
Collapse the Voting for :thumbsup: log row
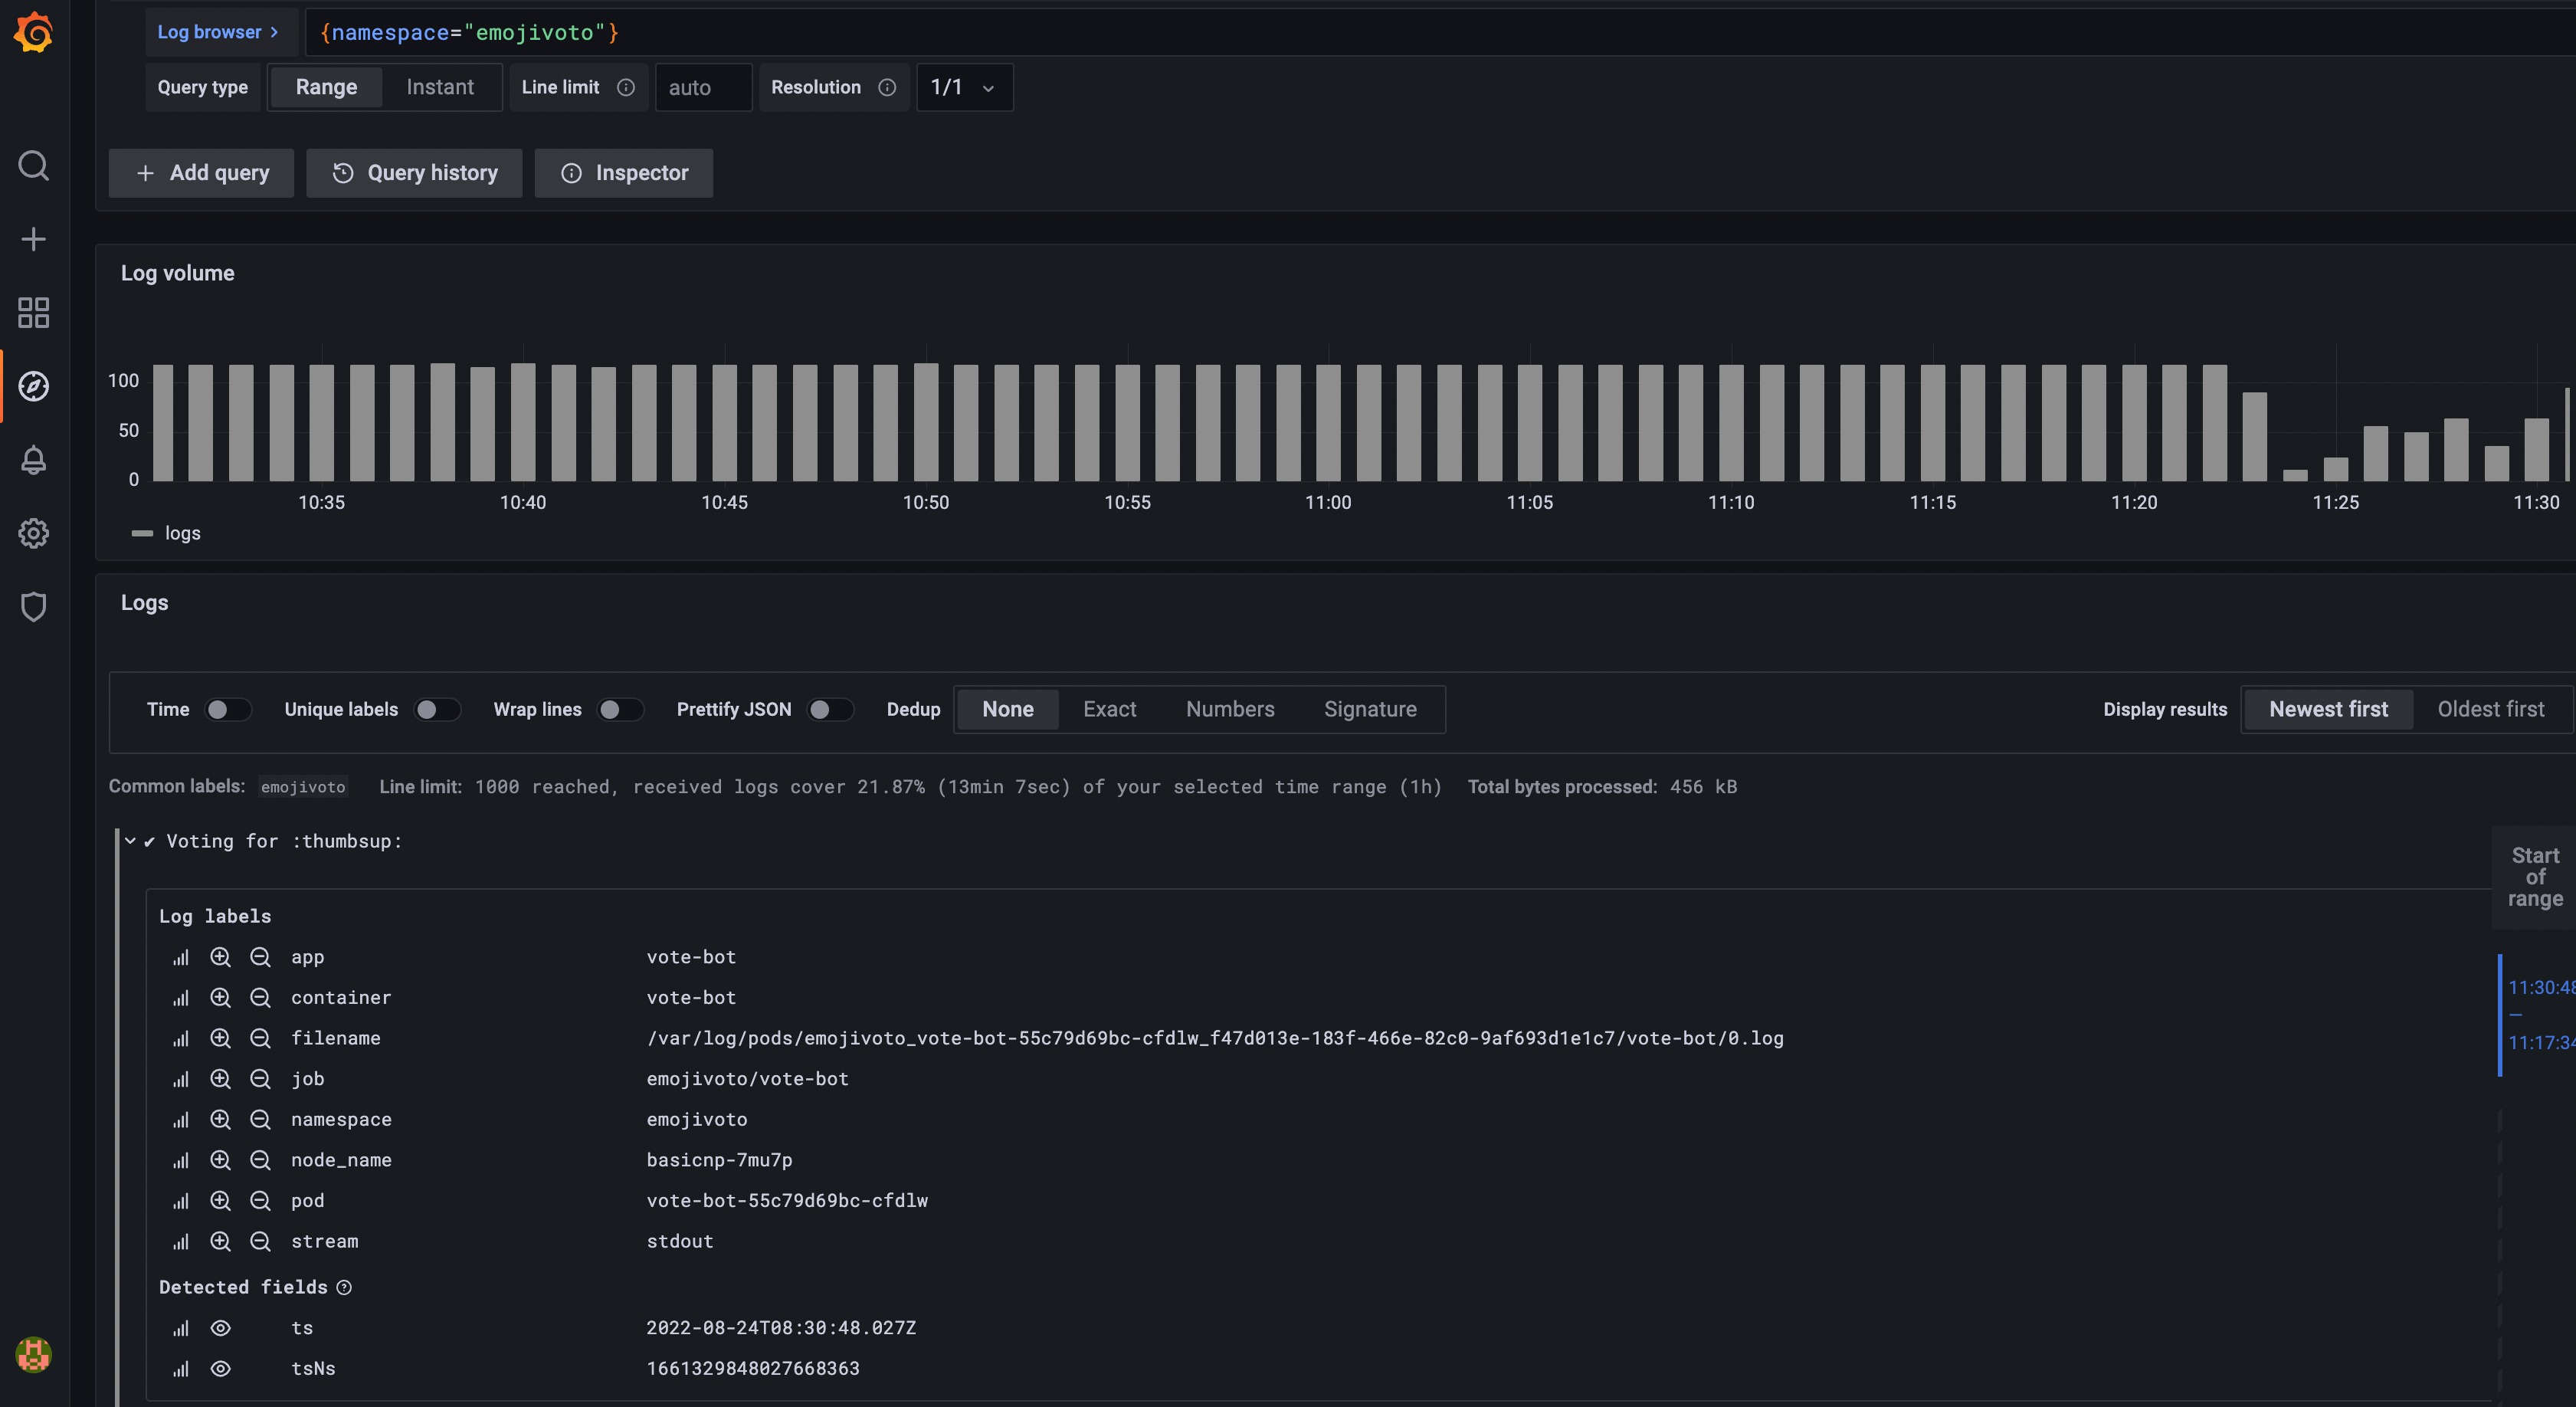(130, 841)
